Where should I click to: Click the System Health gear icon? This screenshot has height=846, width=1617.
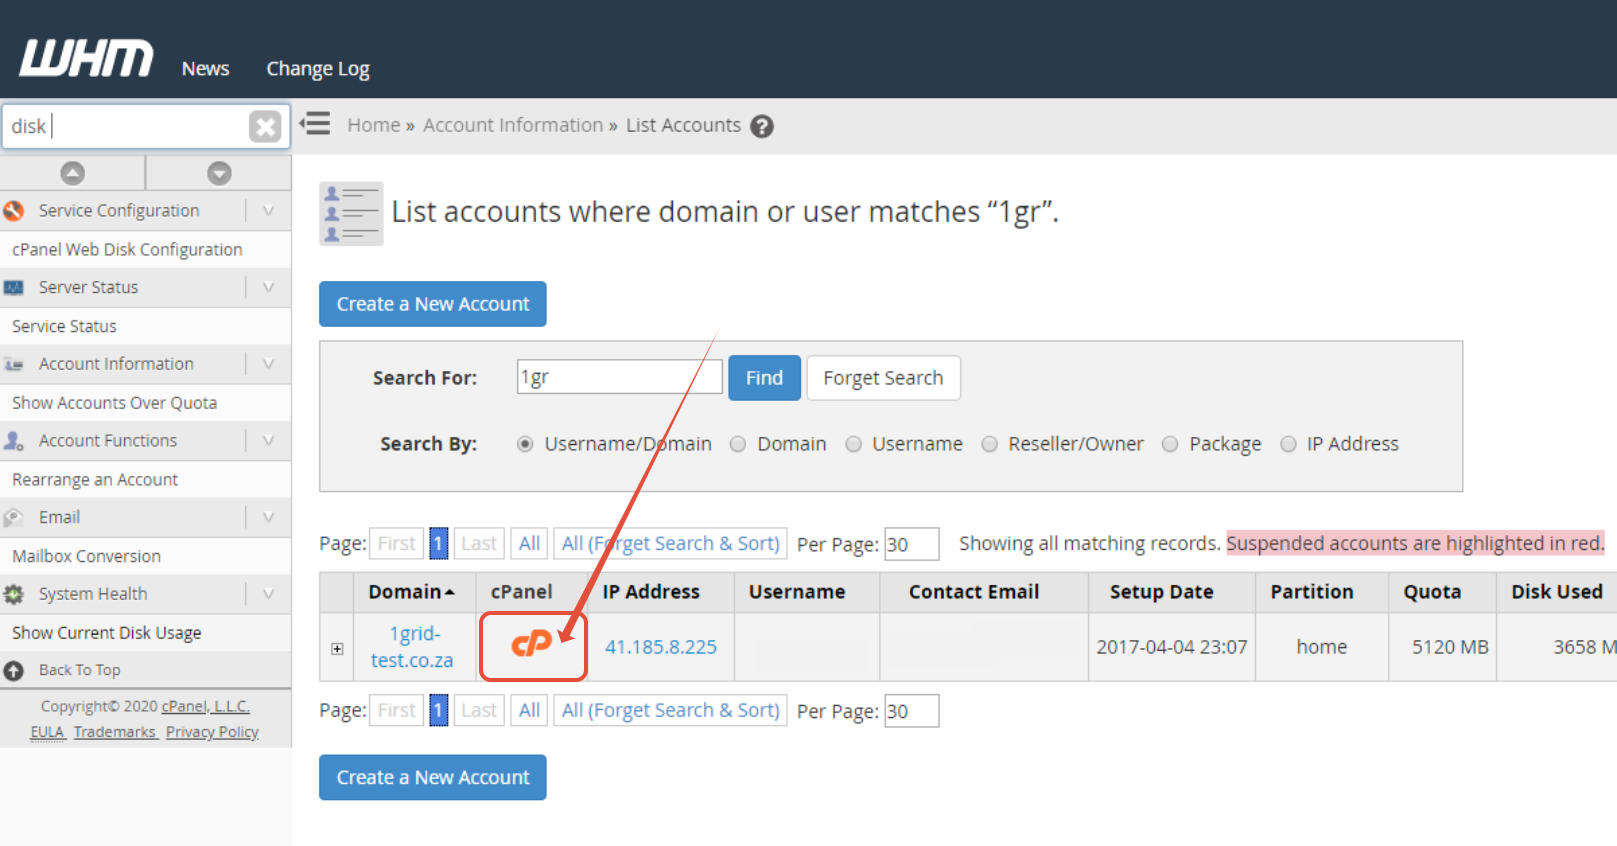click(x=14, y=594)
